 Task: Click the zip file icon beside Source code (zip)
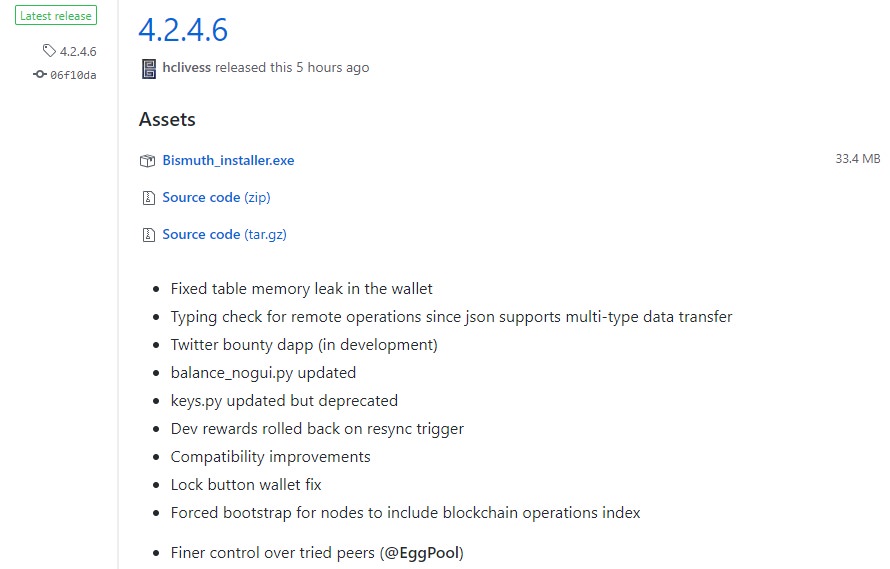point(148,198)
